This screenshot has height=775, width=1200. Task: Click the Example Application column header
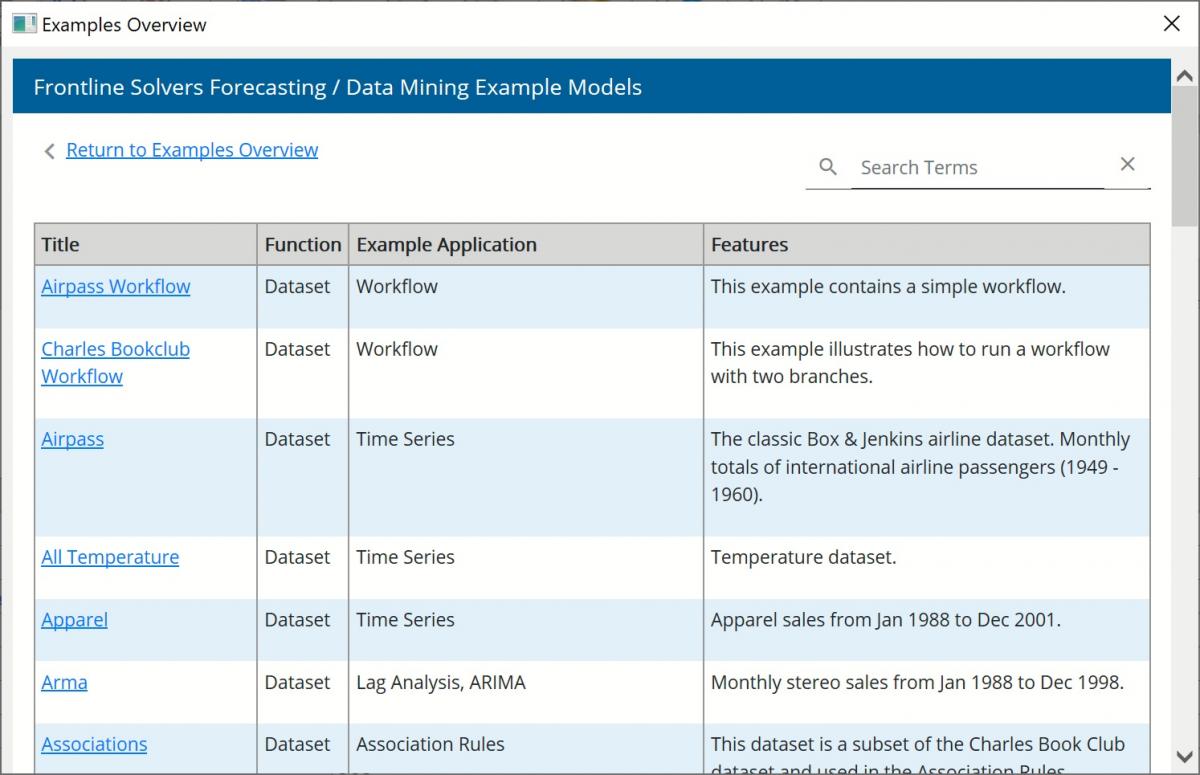tap(446, 244)
